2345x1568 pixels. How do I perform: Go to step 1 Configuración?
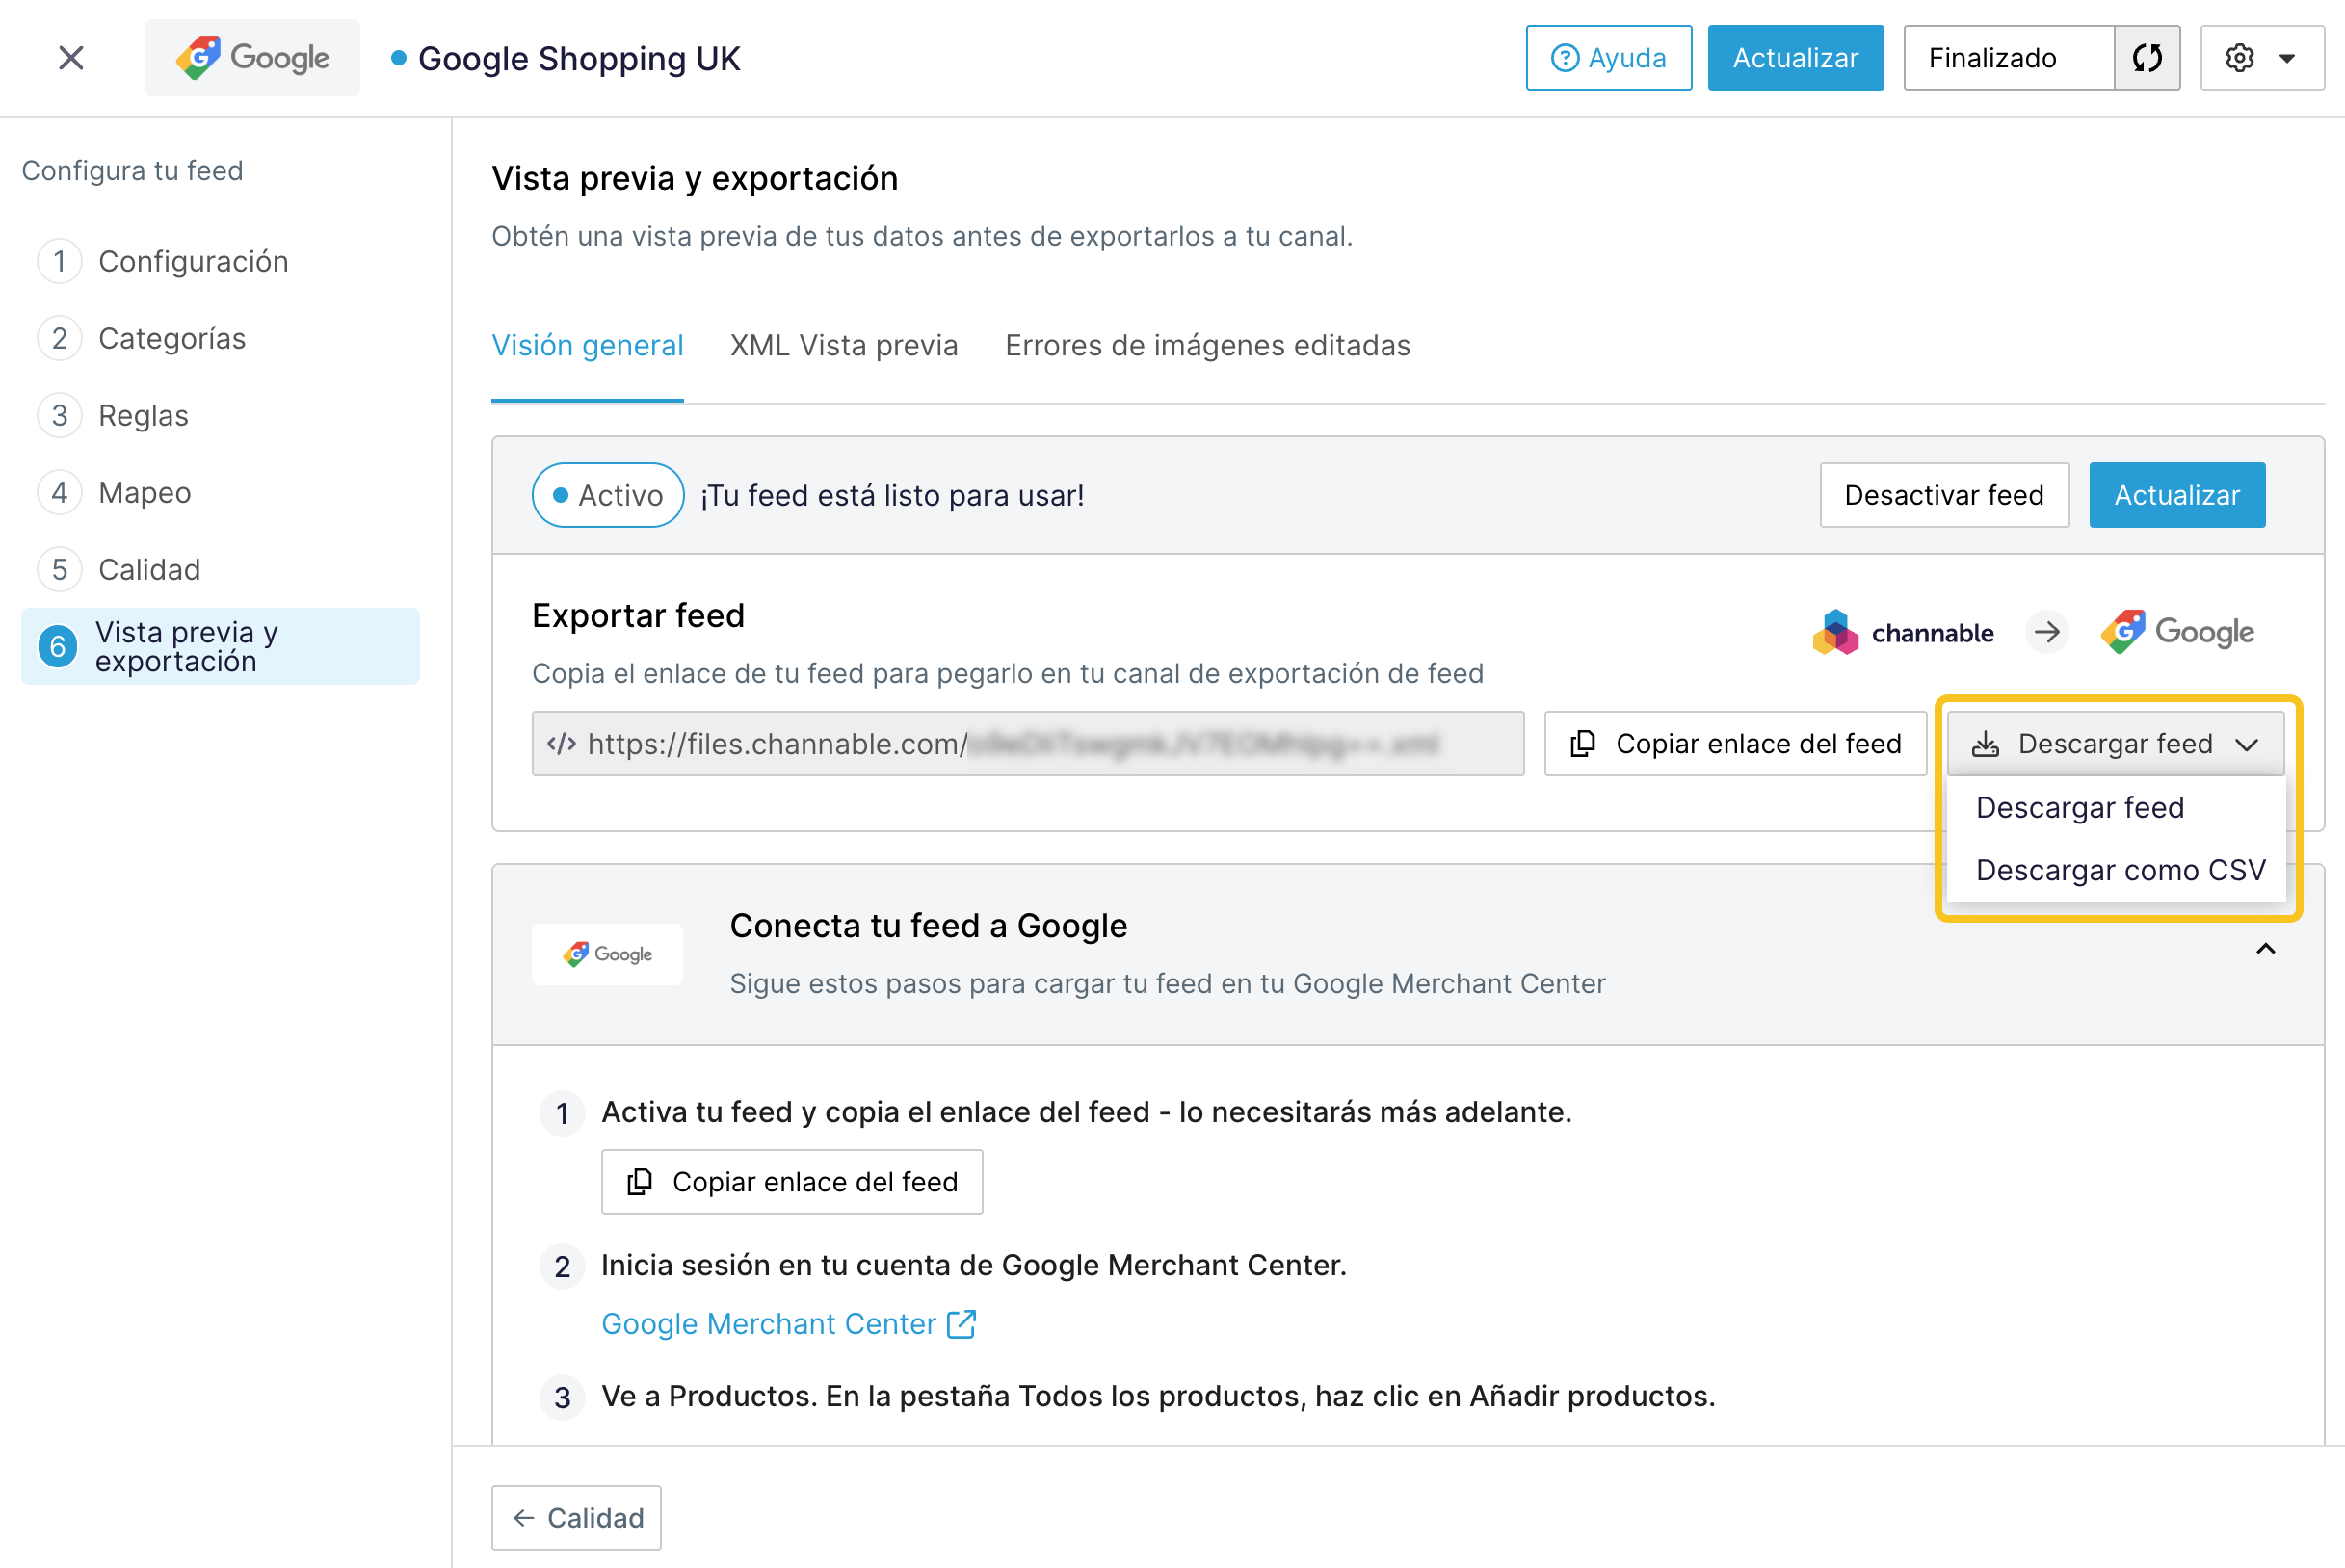163,261
